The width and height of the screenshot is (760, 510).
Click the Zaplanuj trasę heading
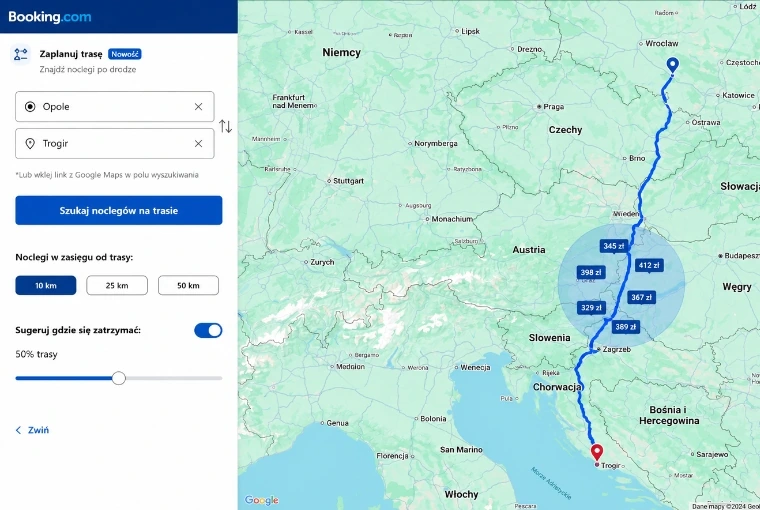point(71,54)
